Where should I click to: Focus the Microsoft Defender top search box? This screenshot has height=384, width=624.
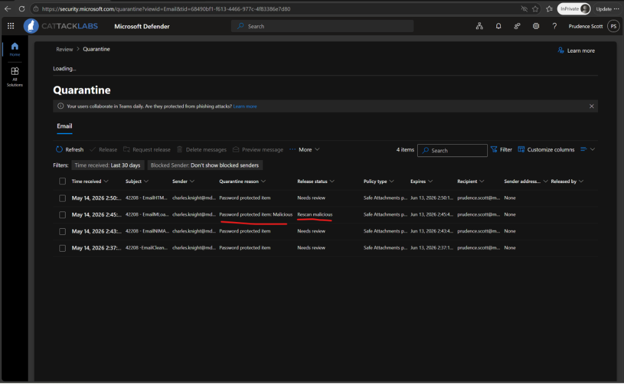[x=322, y=26]
